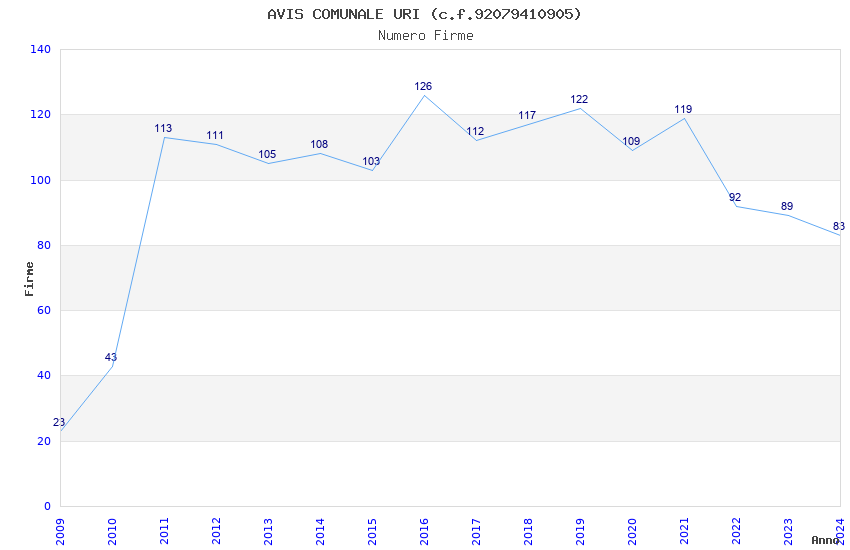850x550 pixels.
Task: Click the Anno x-axis label
Action: [x=825, y=540]
